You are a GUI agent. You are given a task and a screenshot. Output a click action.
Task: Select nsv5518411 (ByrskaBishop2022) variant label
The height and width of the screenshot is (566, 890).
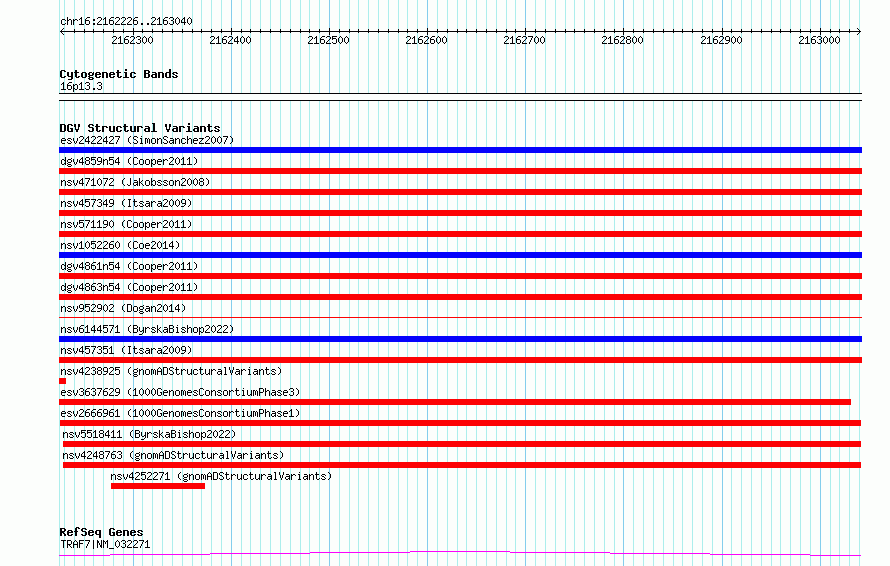(x=149, y=434)
